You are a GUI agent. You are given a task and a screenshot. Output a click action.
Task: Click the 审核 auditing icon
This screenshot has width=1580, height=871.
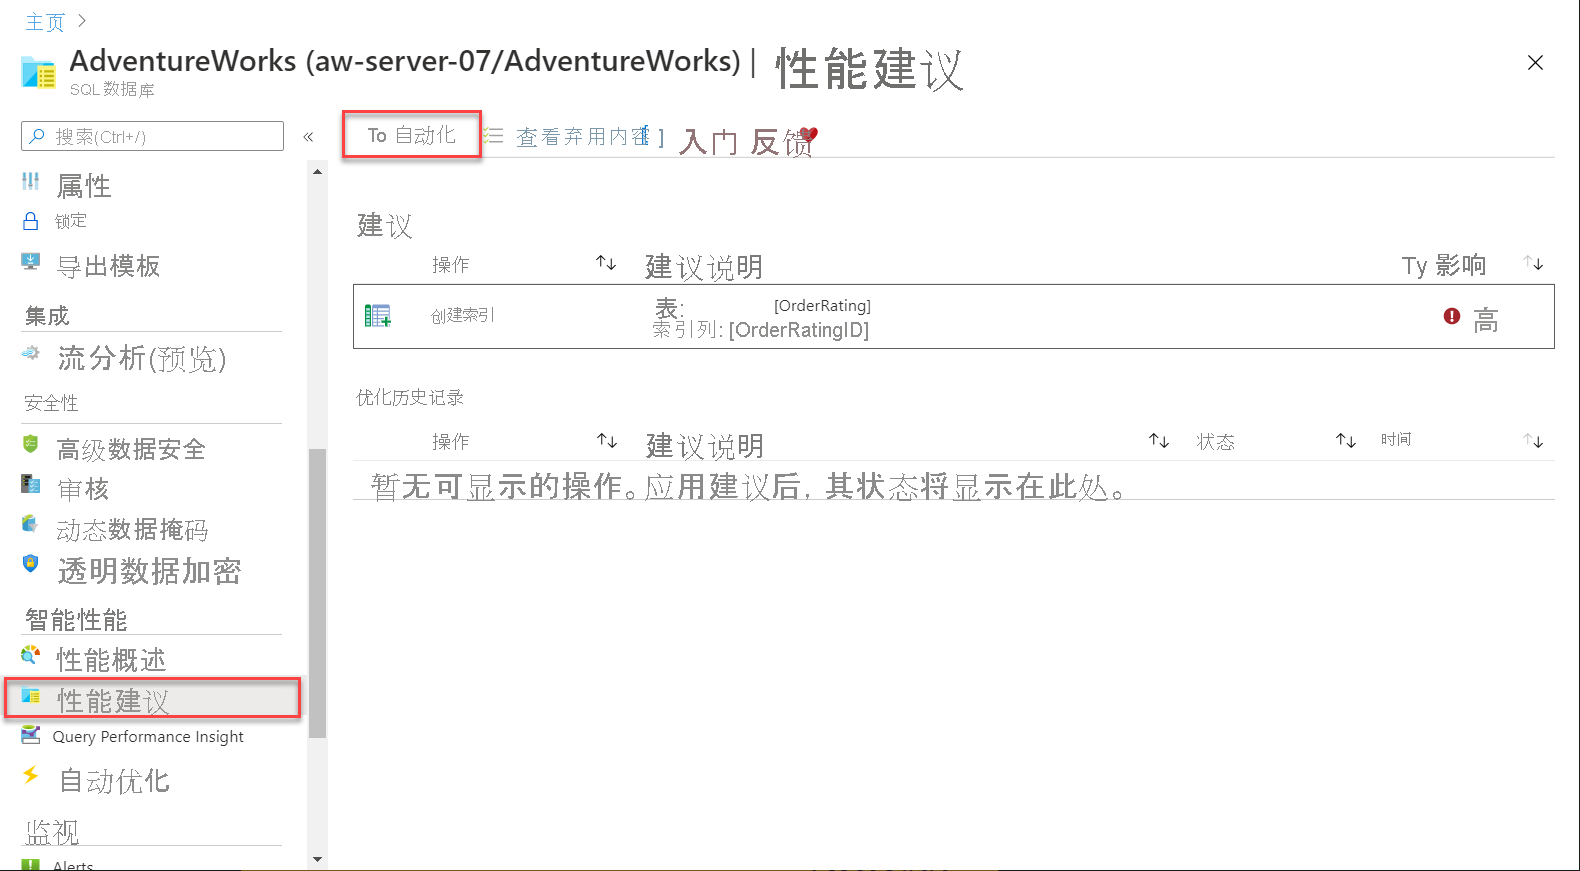31,485
